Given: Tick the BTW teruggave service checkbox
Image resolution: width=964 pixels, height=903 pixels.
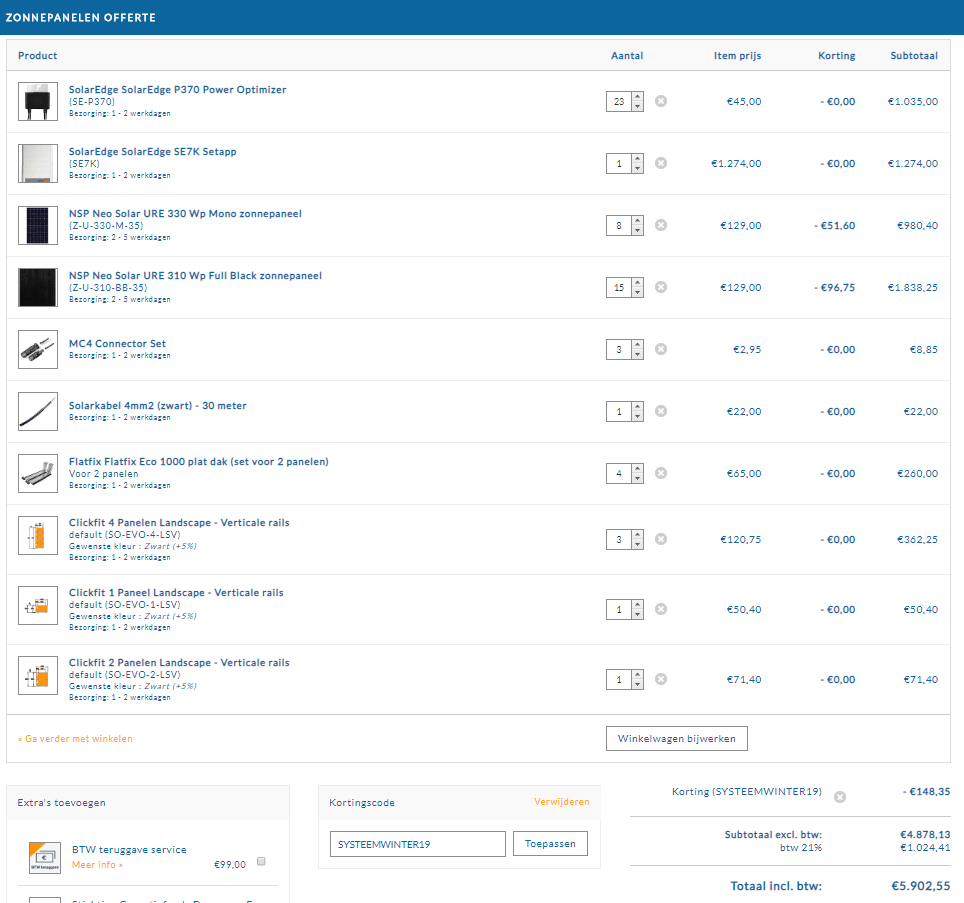Looking at the screenshot, I should (x=261, y=861).
